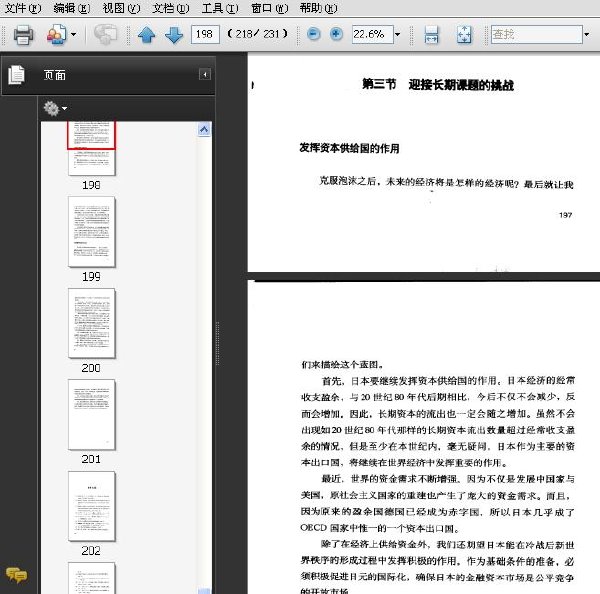Image resolution: width=600 pixels, height=594 pixels.
Task: Select page 200 thumbnail
Action: pos(91,323)
